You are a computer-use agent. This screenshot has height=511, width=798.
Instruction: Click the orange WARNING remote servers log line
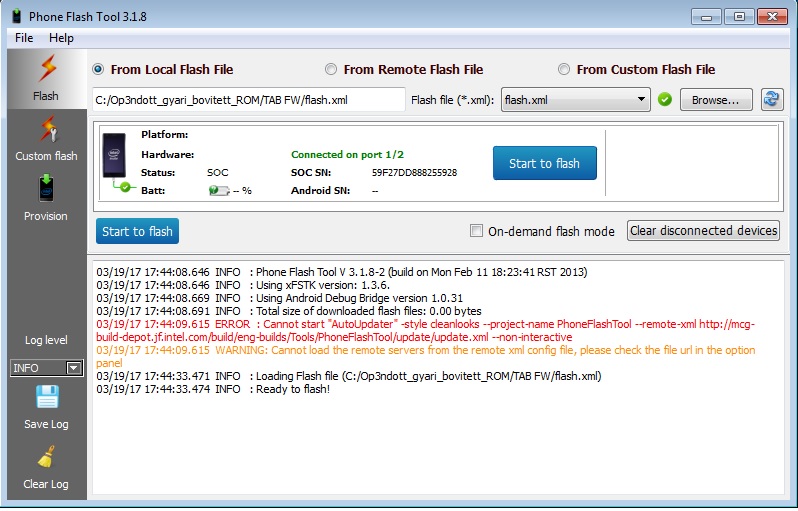pos(425,357)
